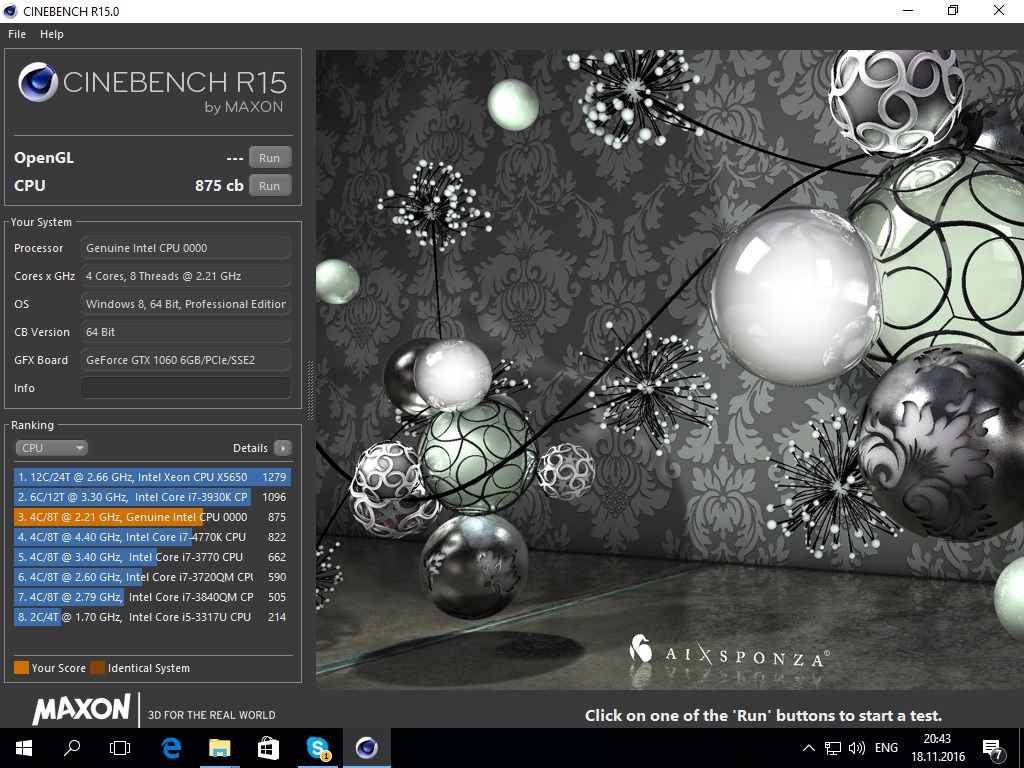Viewport: 1024px width, 768px height.
Task: Click the MAXON logo at bottom
Action: (x=82, y=709)
